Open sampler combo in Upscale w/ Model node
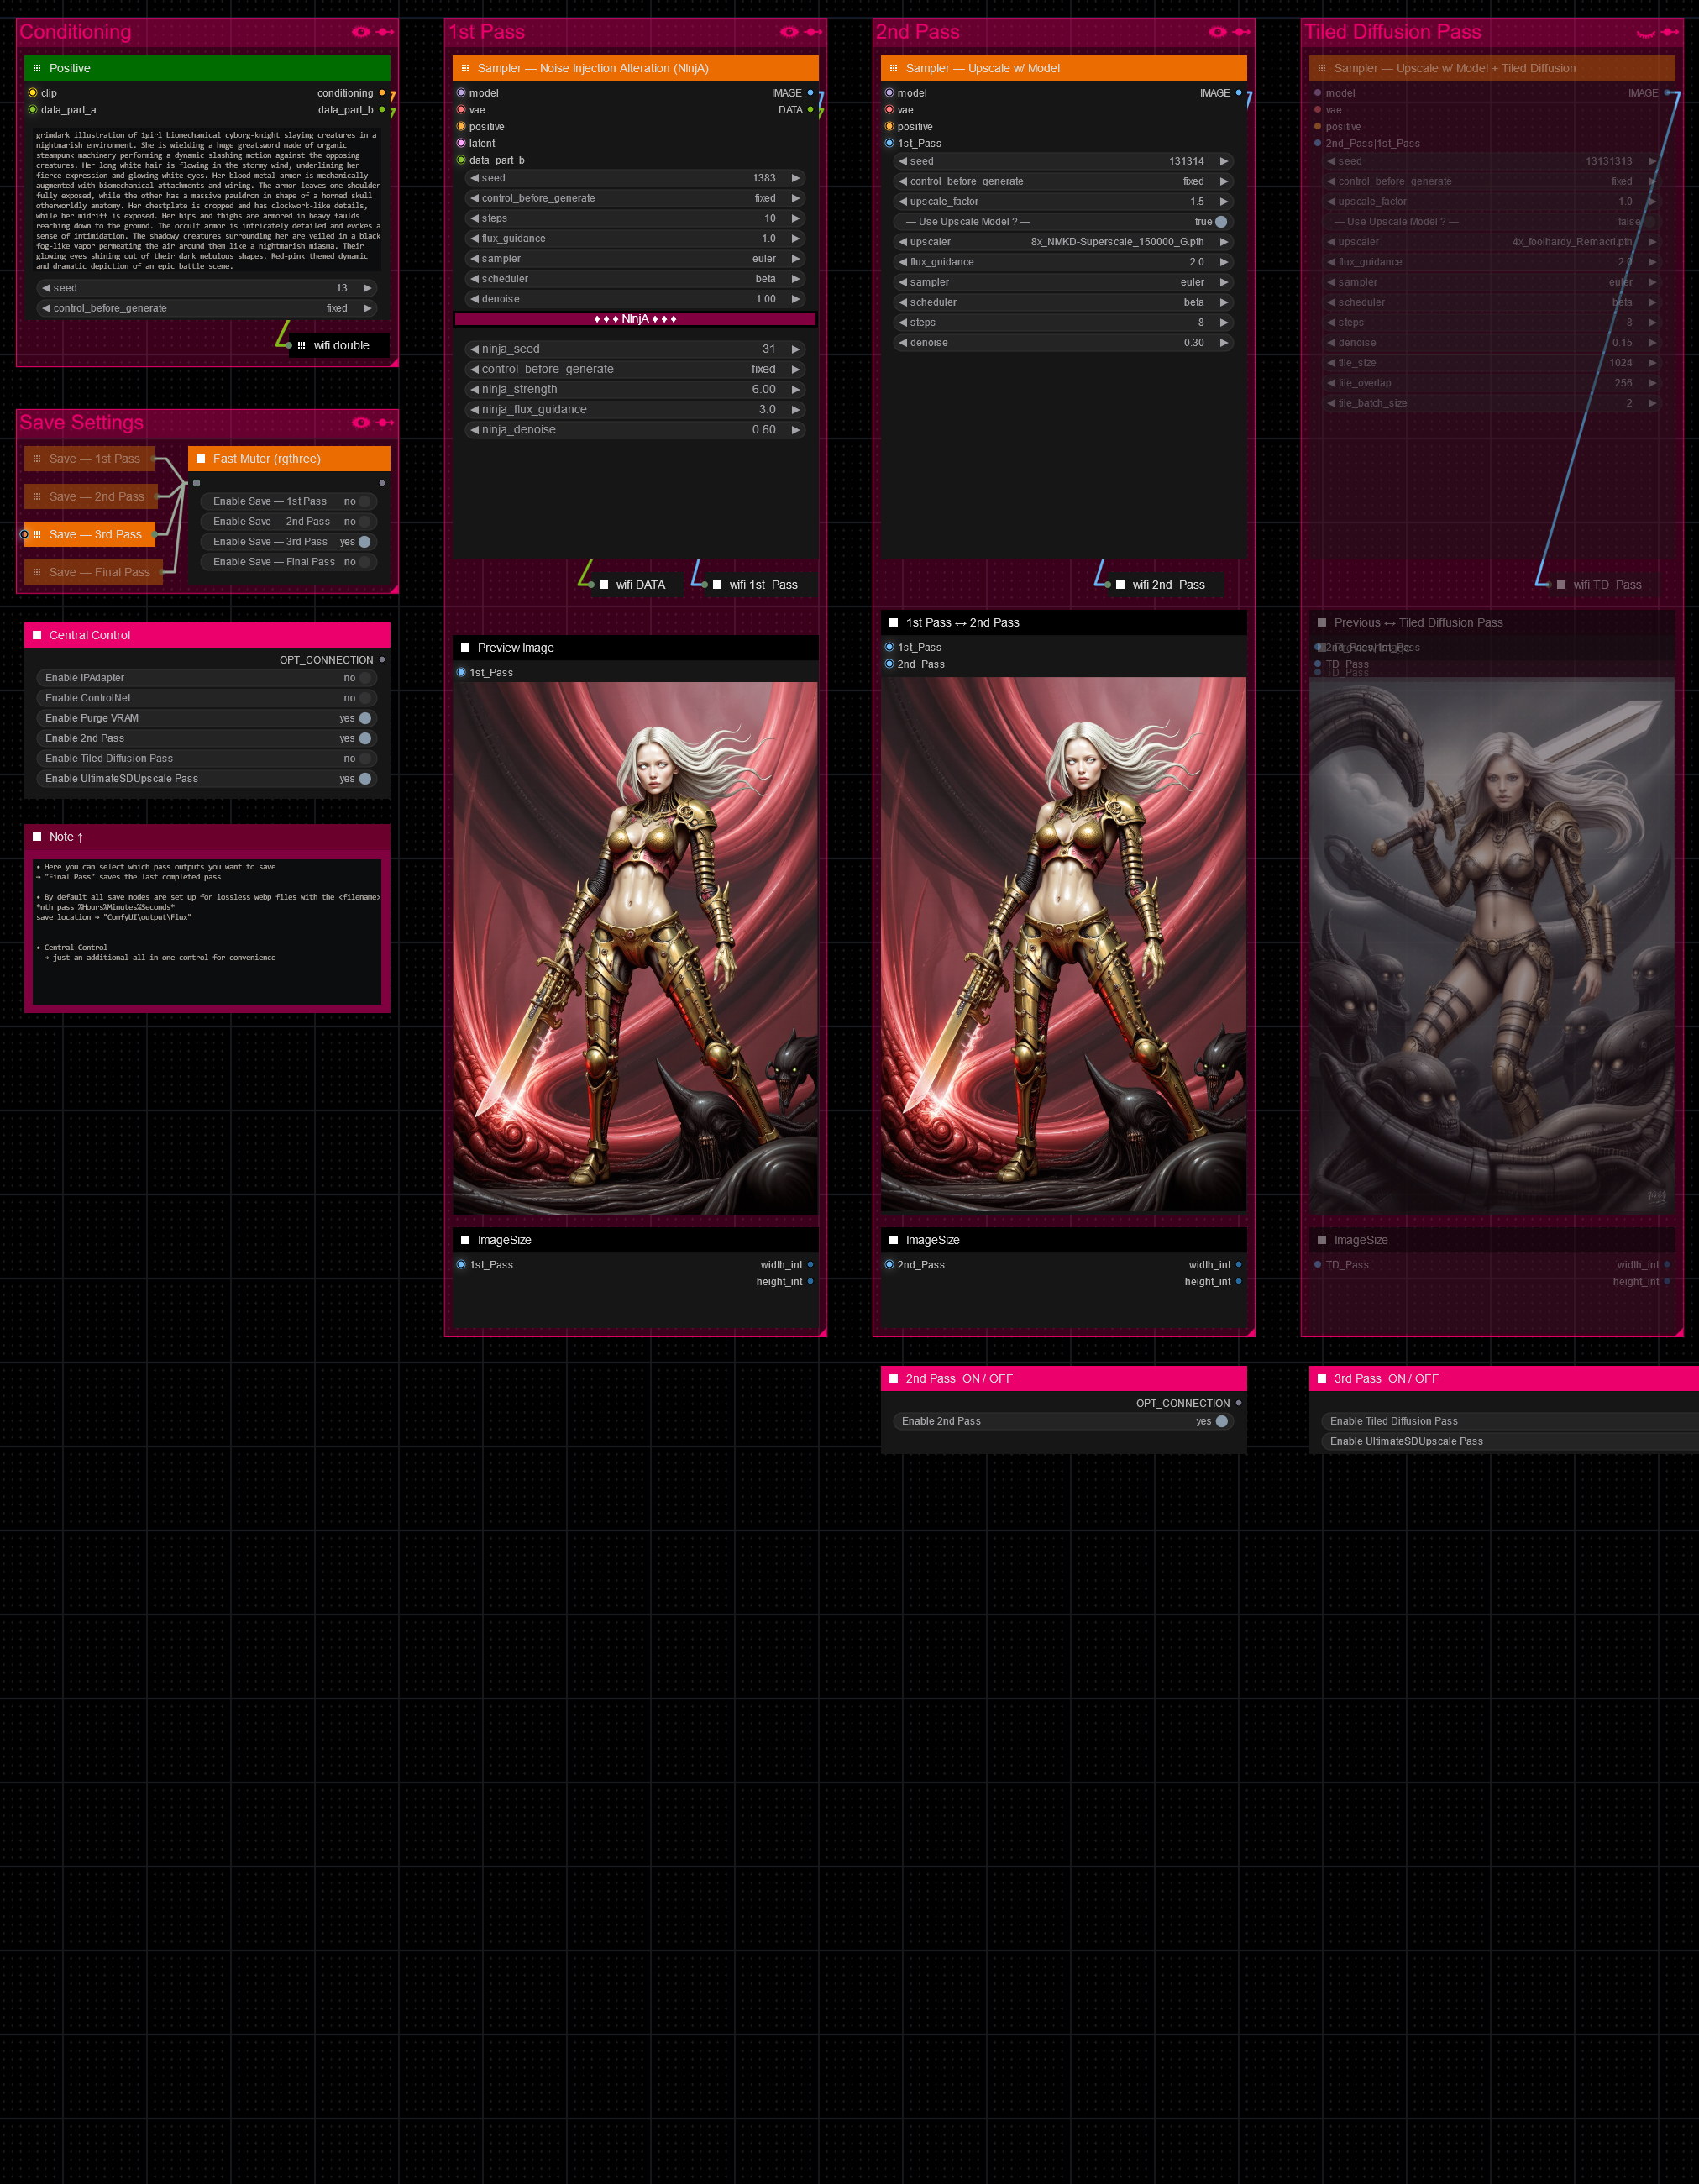 pos(1063,282)
